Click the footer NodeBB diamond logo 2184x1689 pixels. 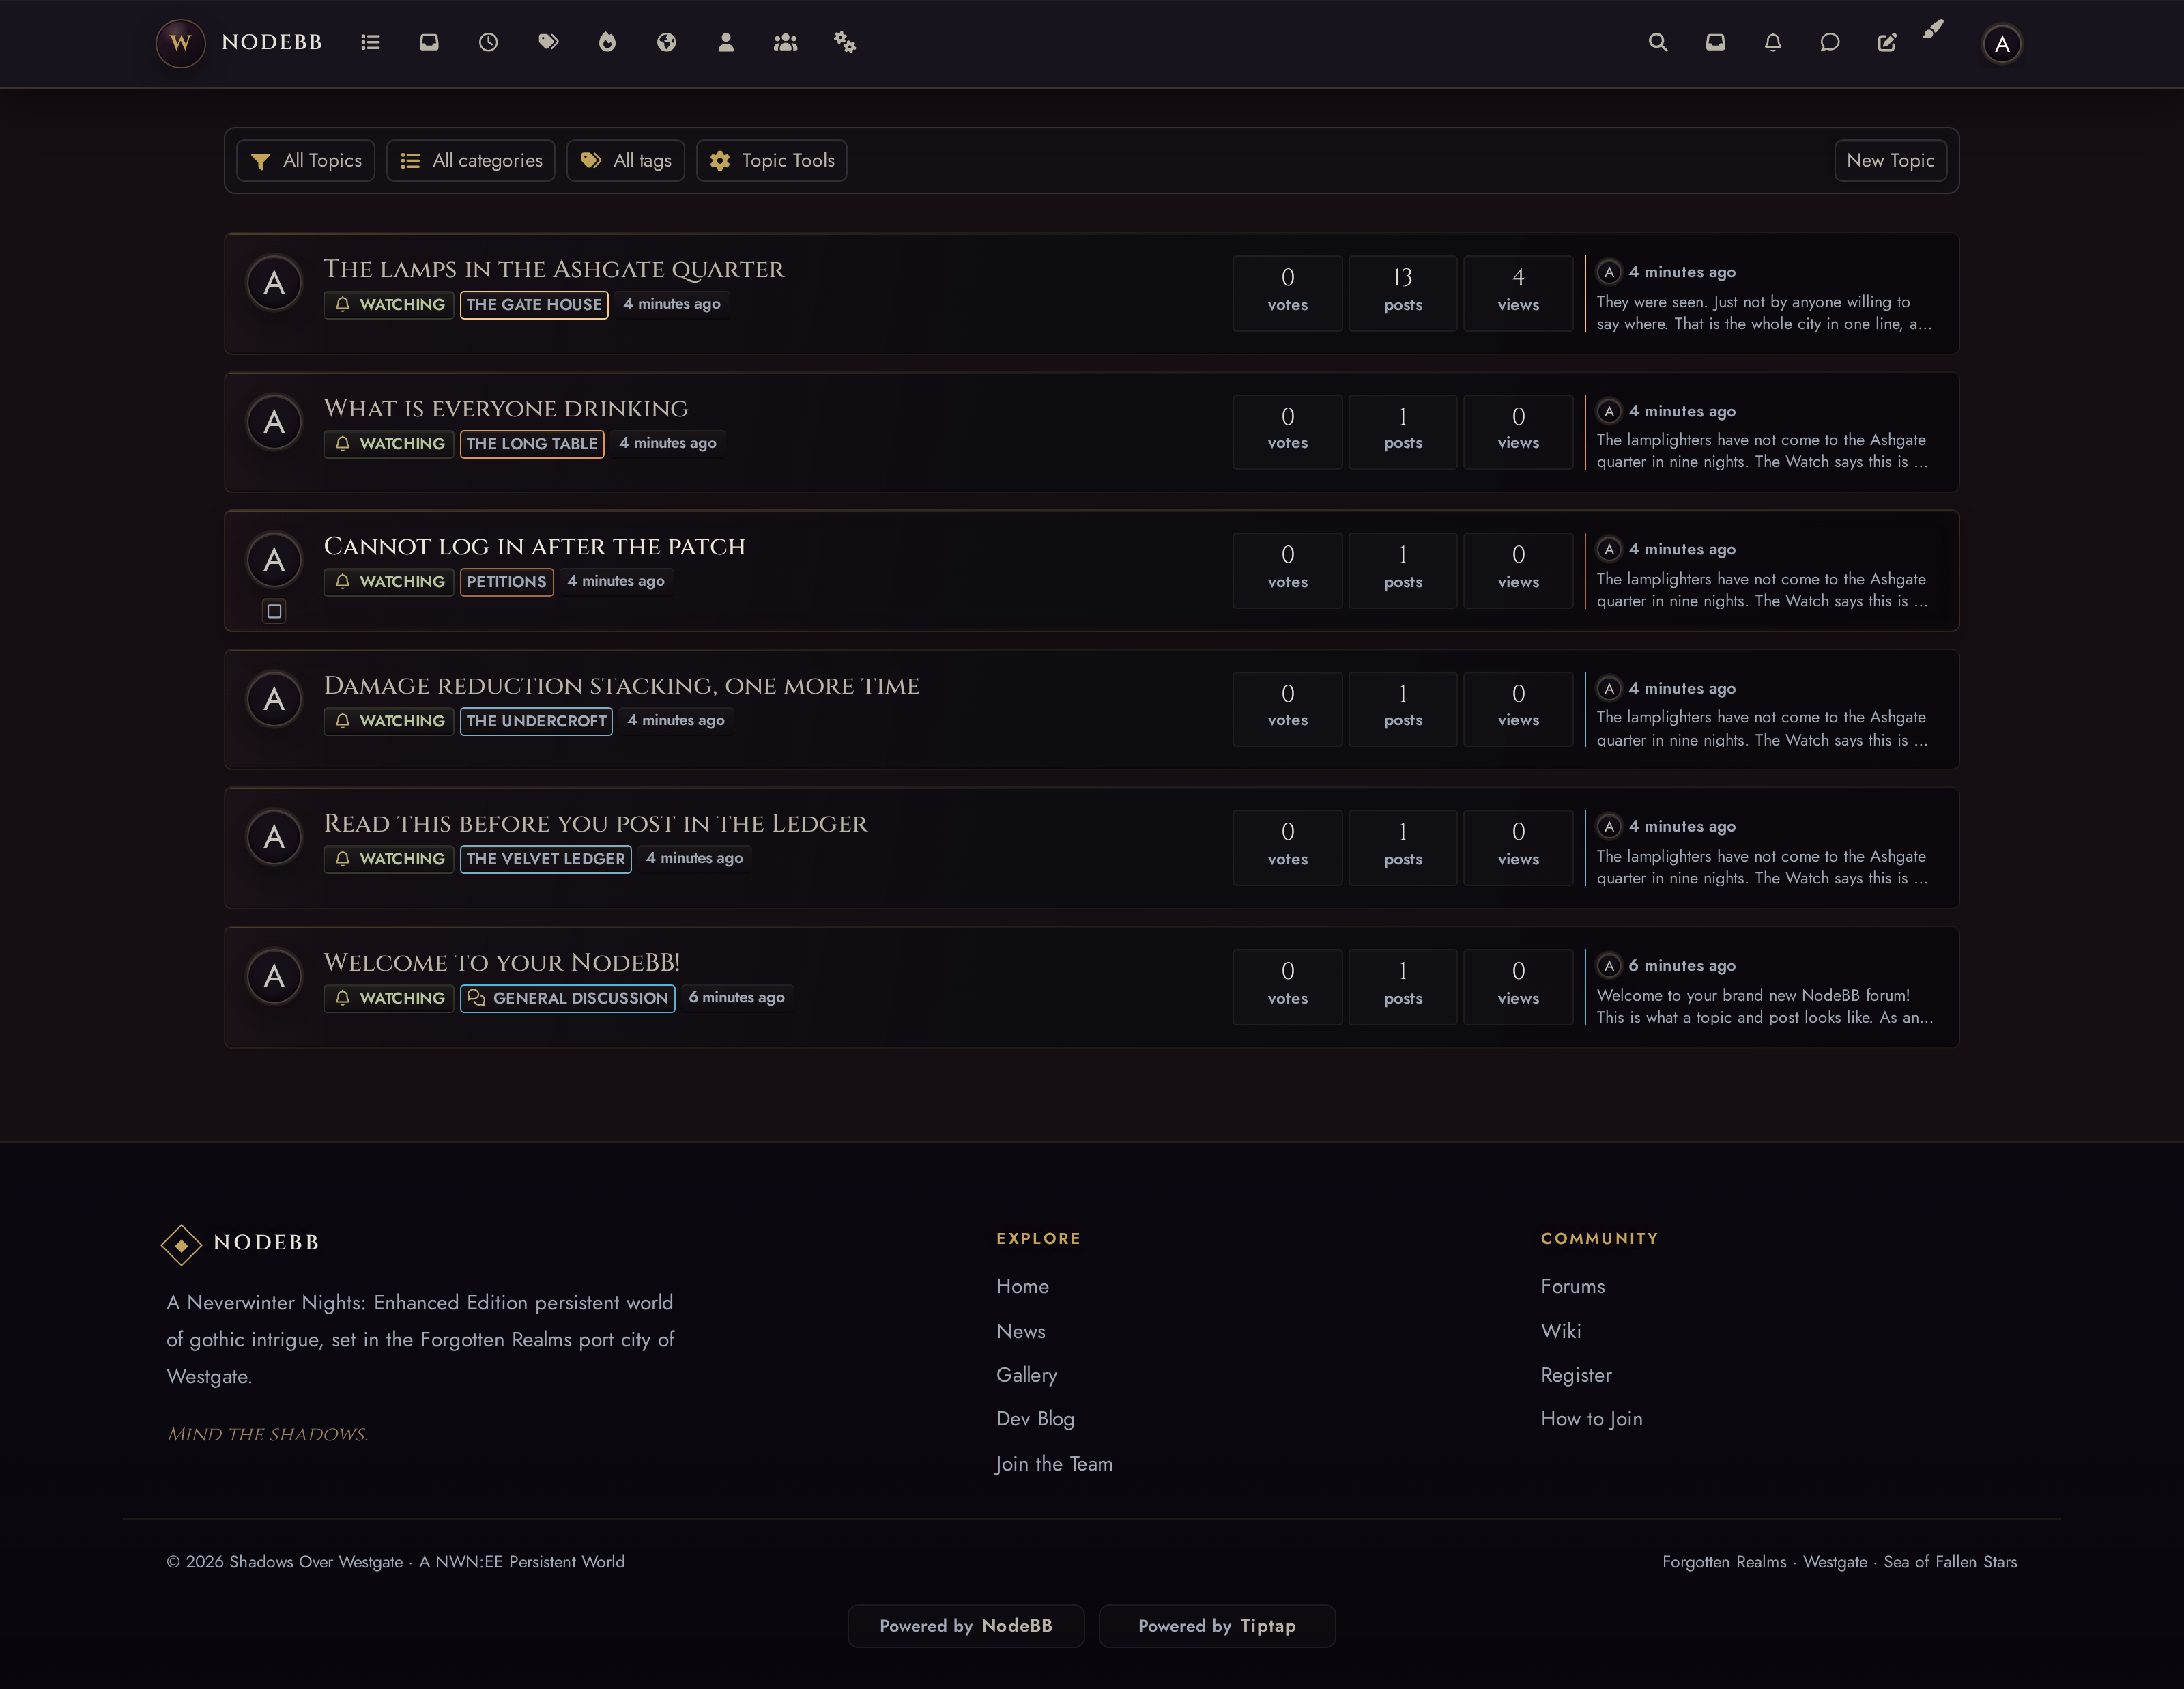181,1245
